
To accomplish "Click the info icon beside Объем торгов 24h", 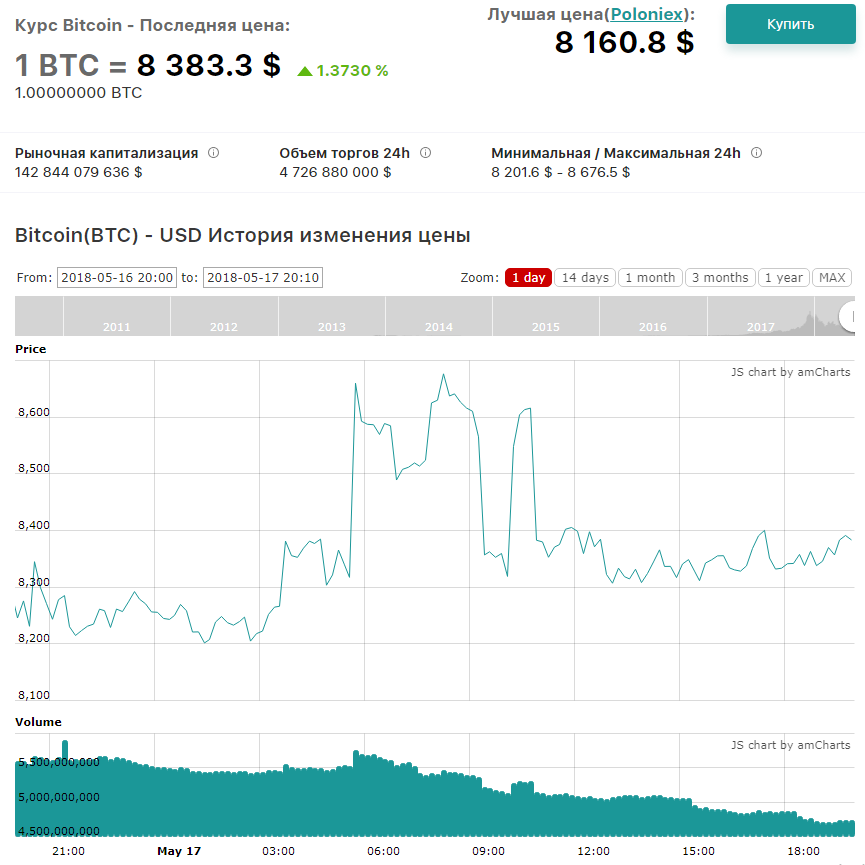I will tap(425, 153).
